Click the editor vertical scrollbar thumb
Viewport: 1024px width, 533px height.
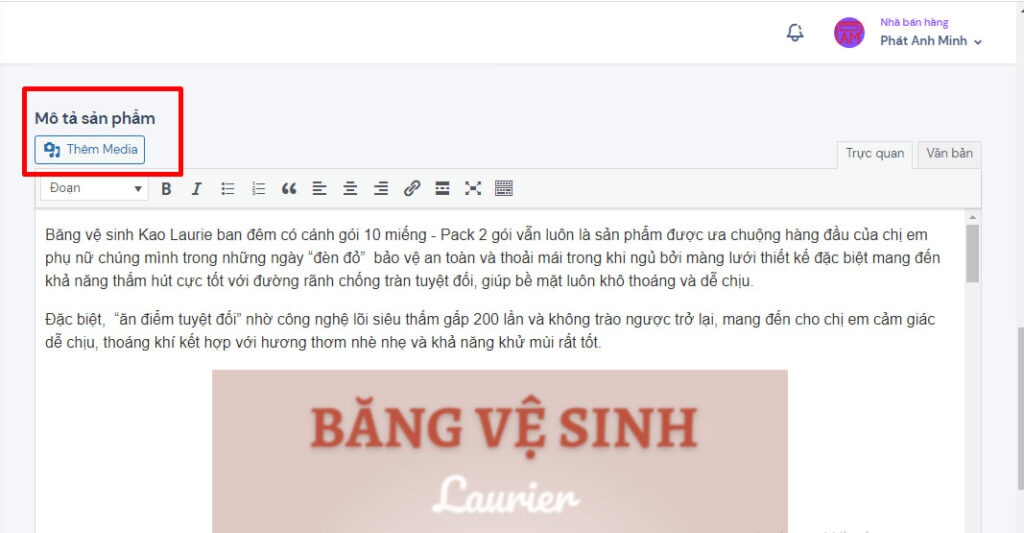972,253
